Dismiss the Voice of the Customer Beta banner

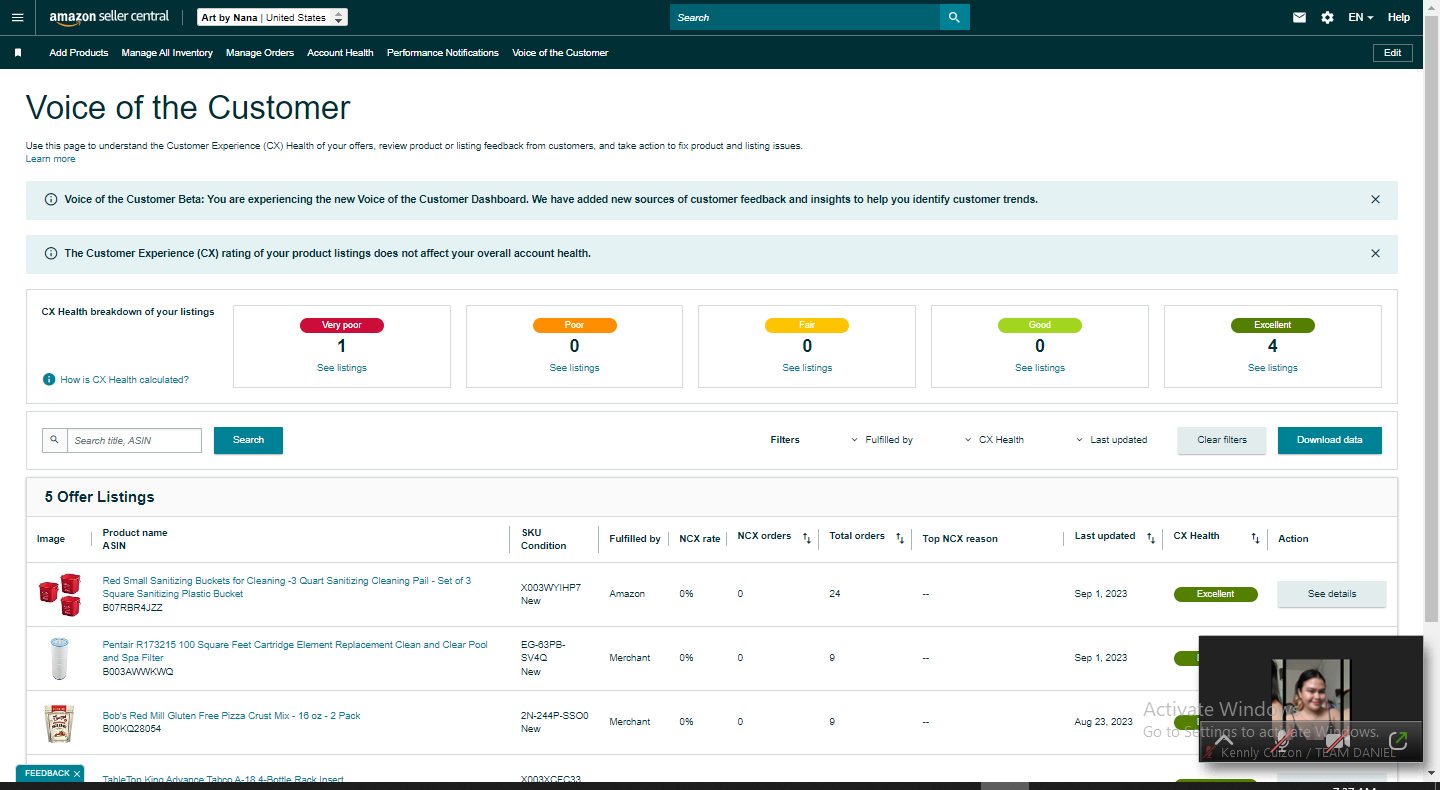point(1375,200)
